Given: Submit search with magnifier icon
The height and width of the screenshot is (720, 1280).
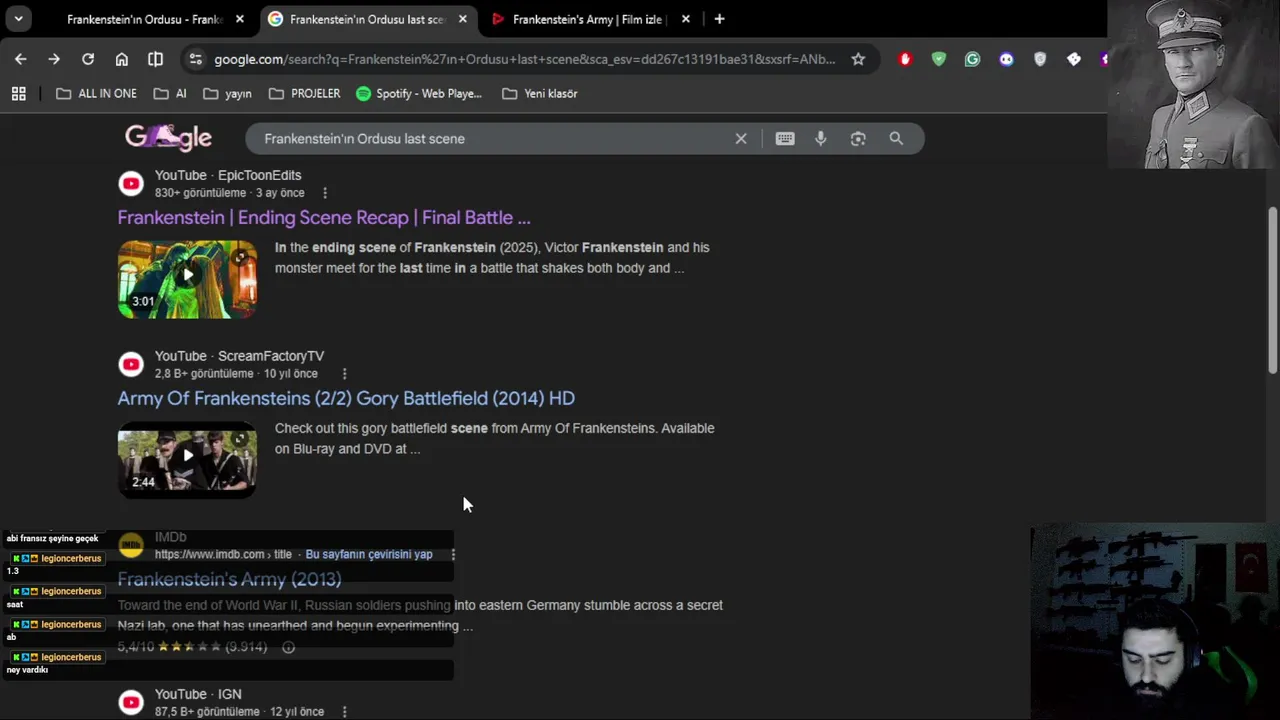Looking at the screenshot, I should (x=896, y=139).
